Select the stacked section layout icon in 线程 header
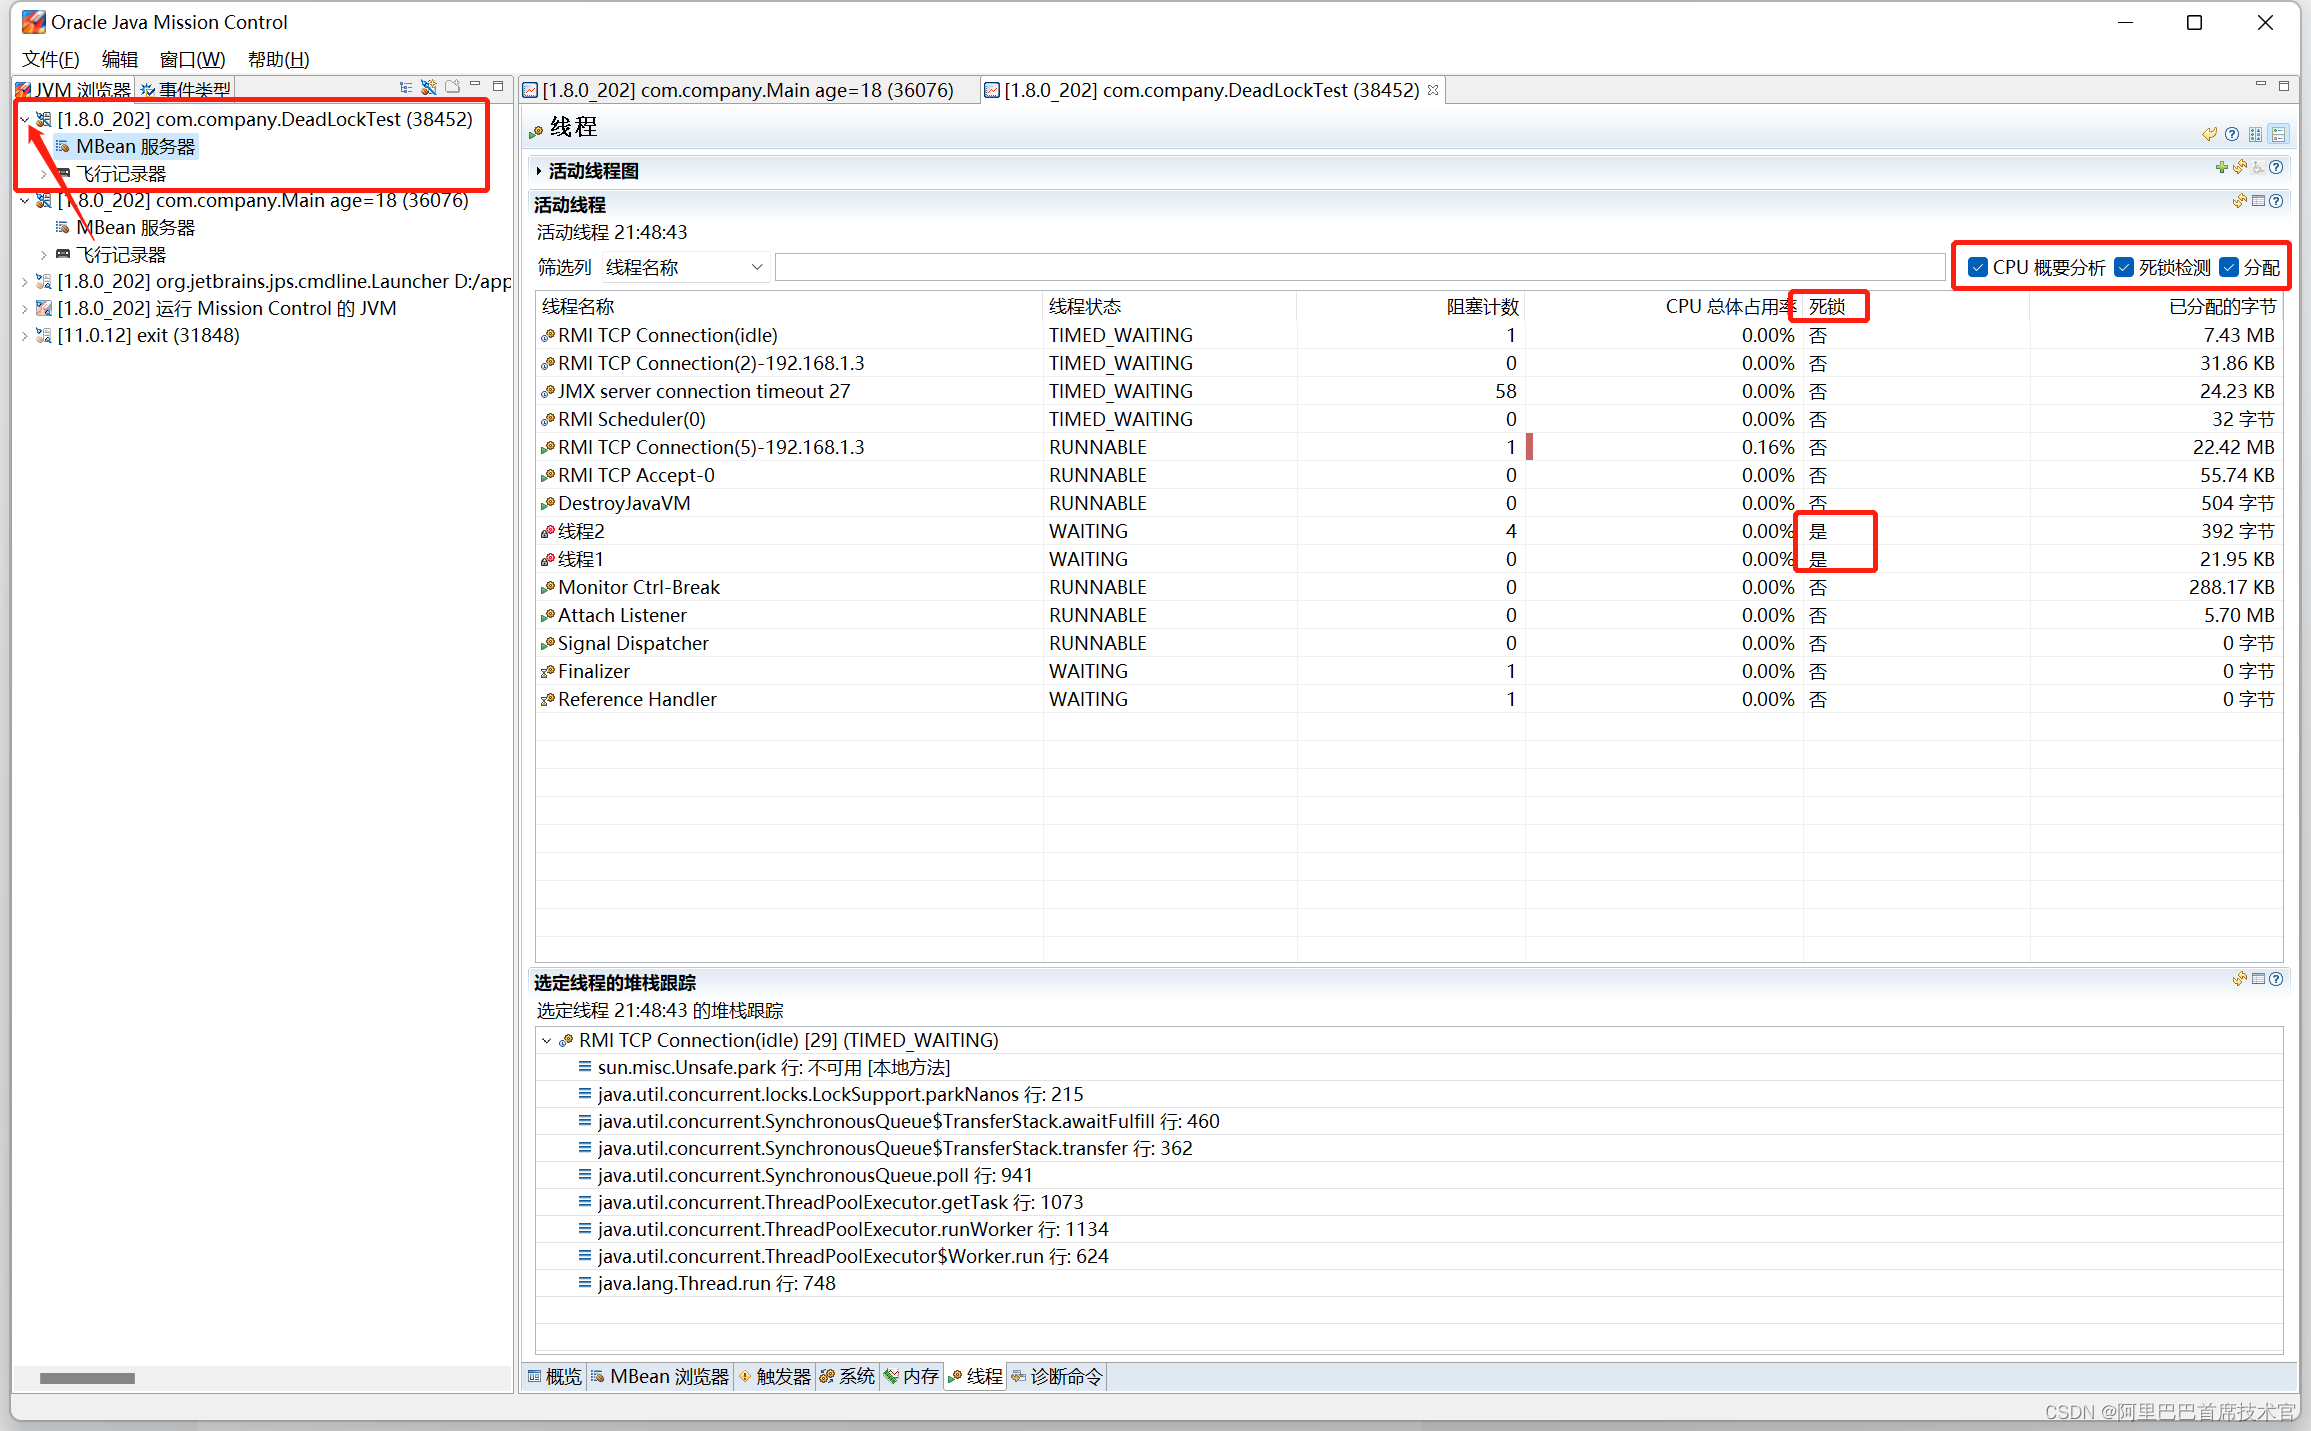Image resolution: width=2311 pixels, height=1431 pixels. pyautogui.click(x=2279, y=134)
